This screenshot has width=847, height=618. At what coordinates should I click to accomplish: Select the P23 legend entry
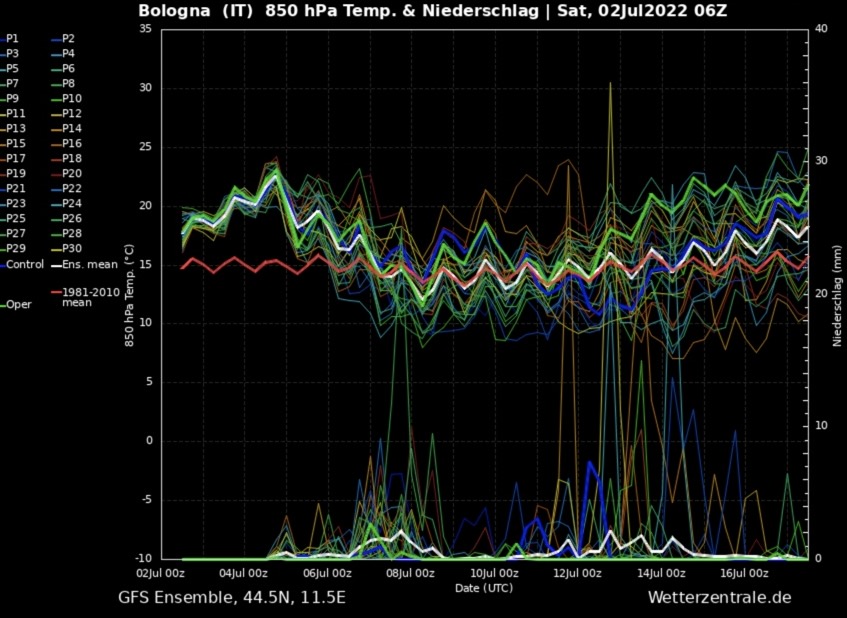click(13, 204)
